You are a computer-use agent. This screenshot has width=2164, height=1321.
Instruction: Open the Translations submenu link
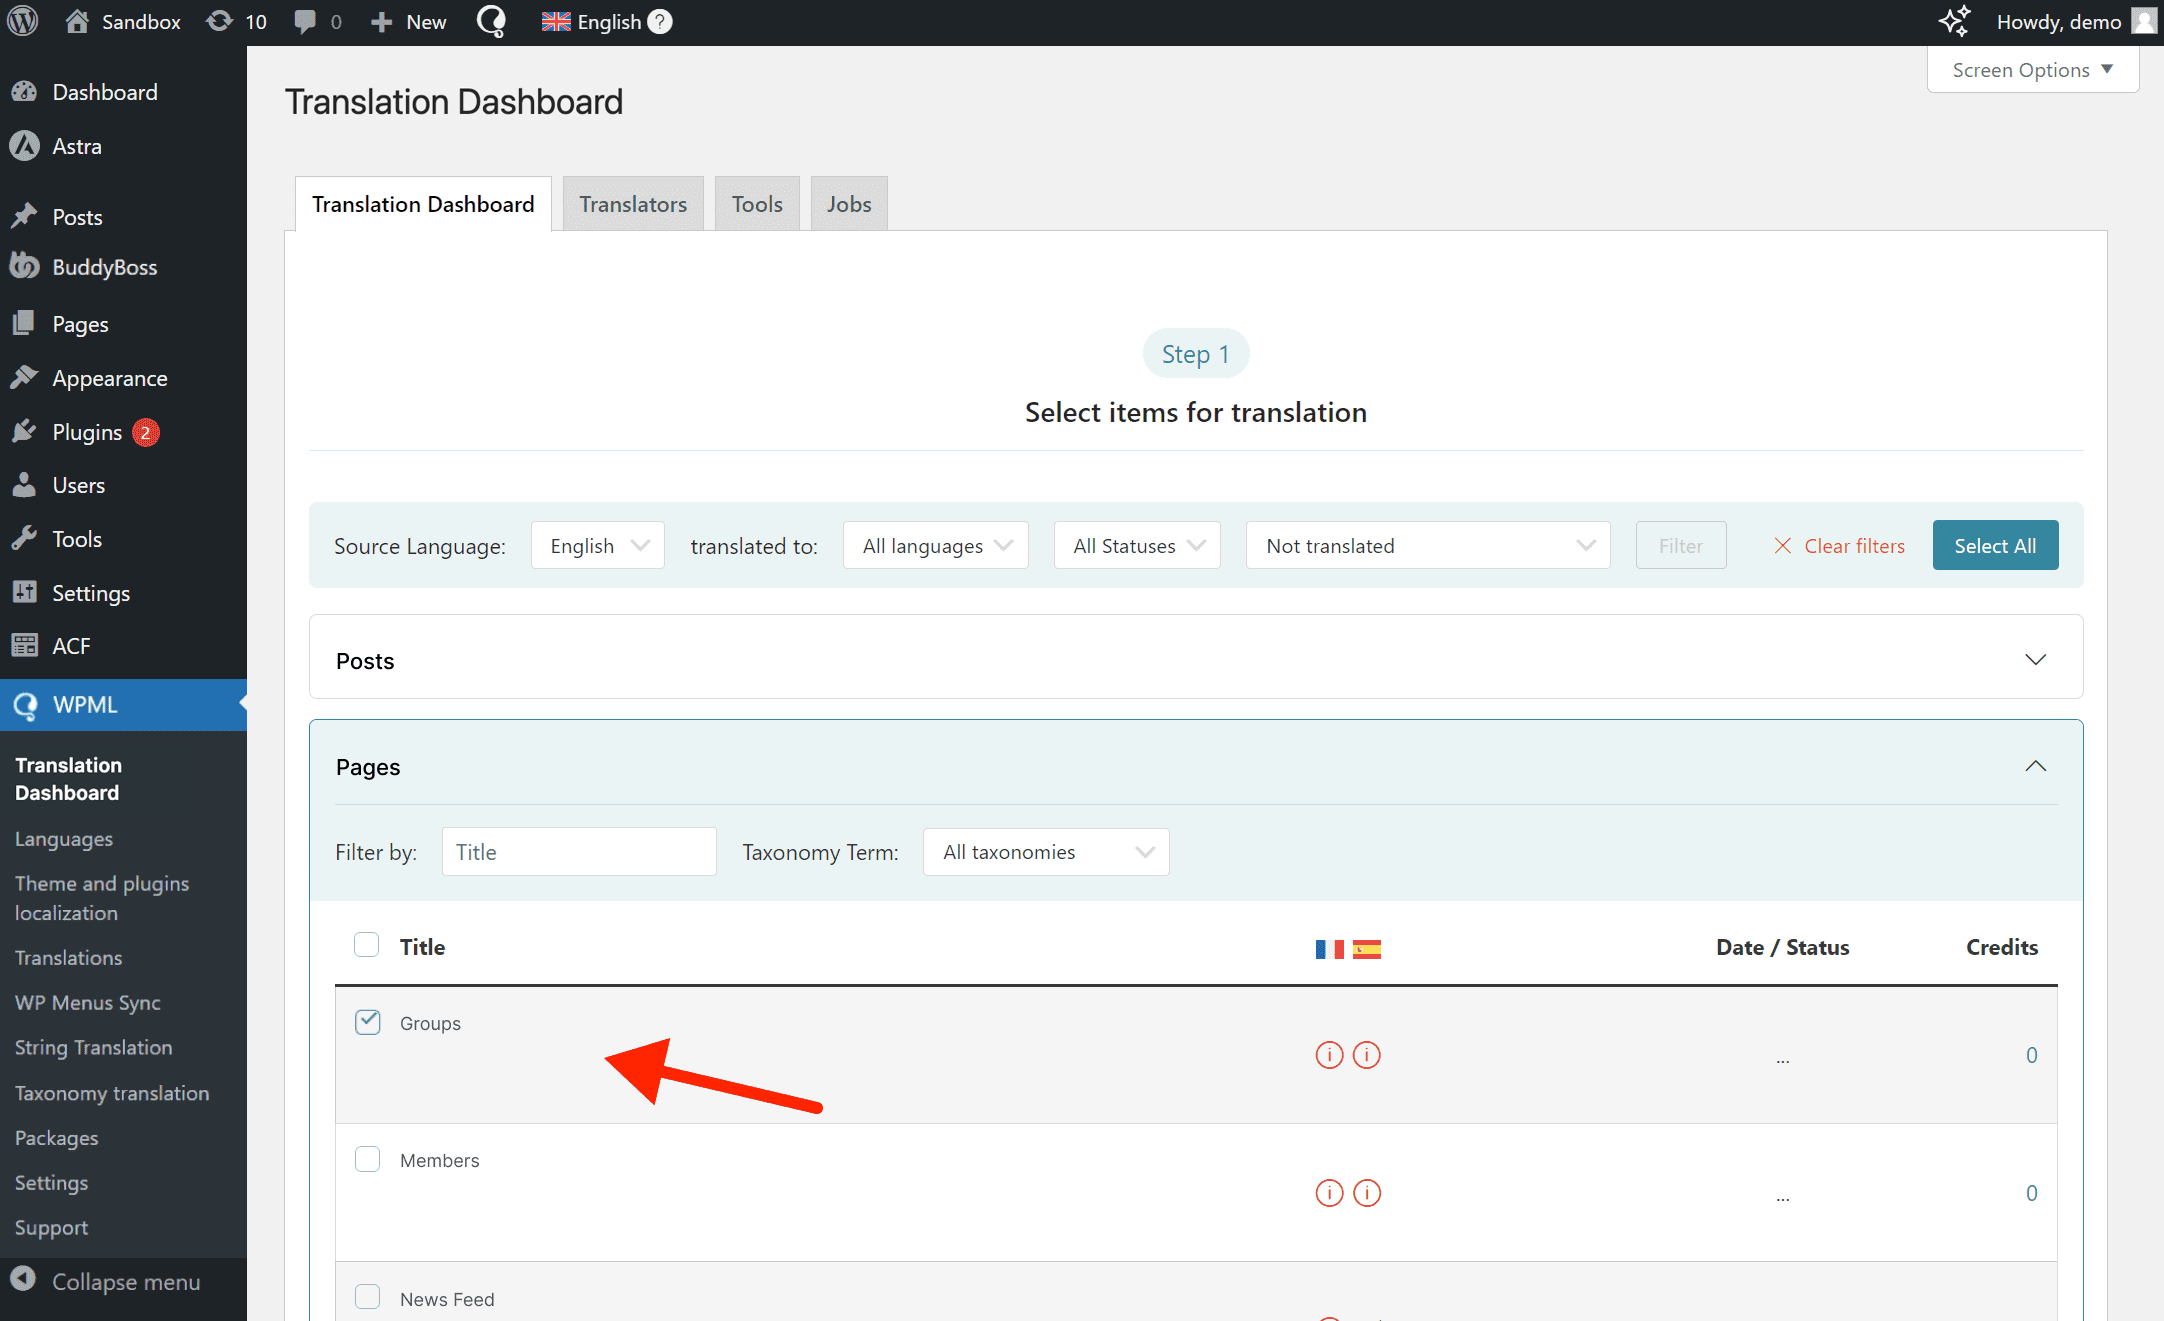coord(69,958)
